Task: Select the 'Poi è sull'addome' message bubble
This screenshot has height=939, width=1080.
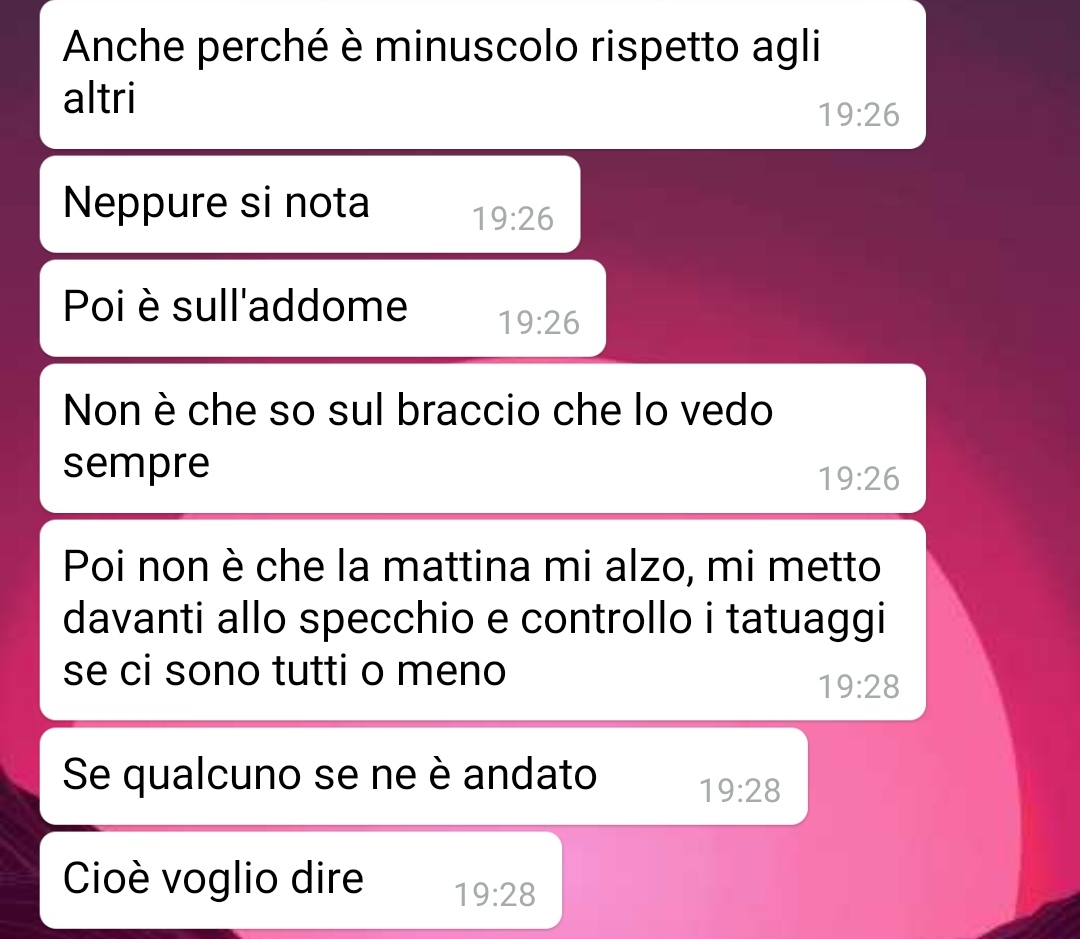Action: click(322, 308)
